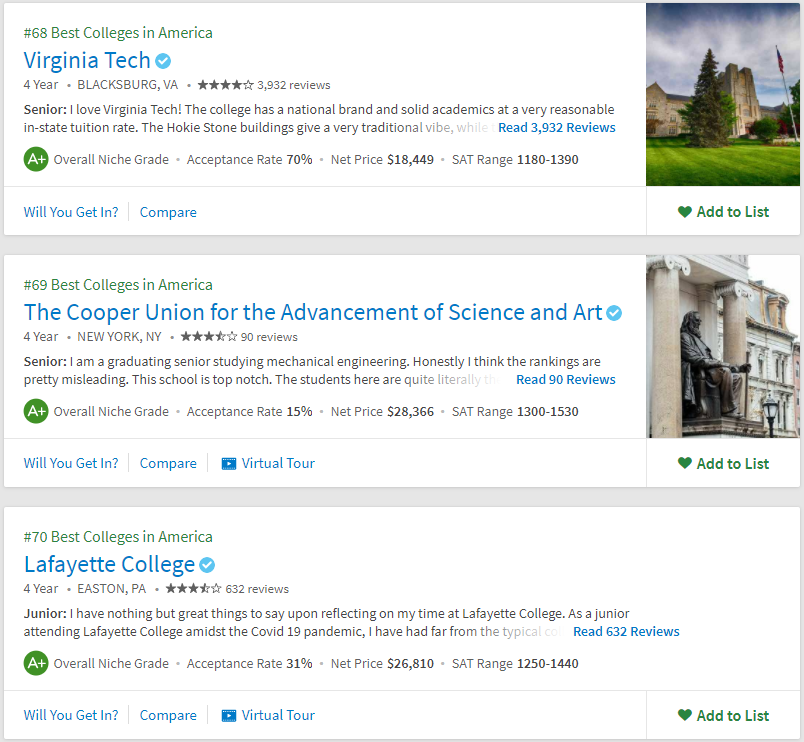Click the 'NEW YORK, NY' location text

coord(119,336)
